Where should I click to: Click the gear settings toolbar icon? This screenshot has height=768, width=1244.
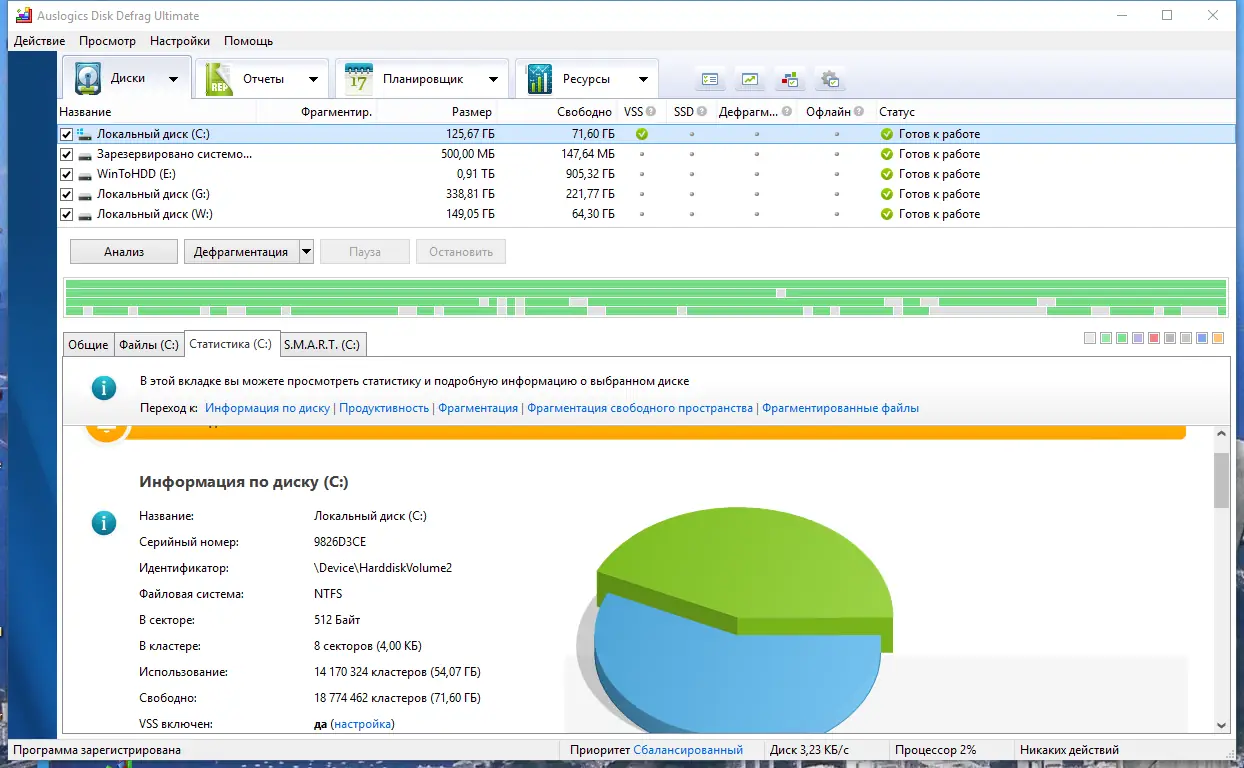[829, 79]
